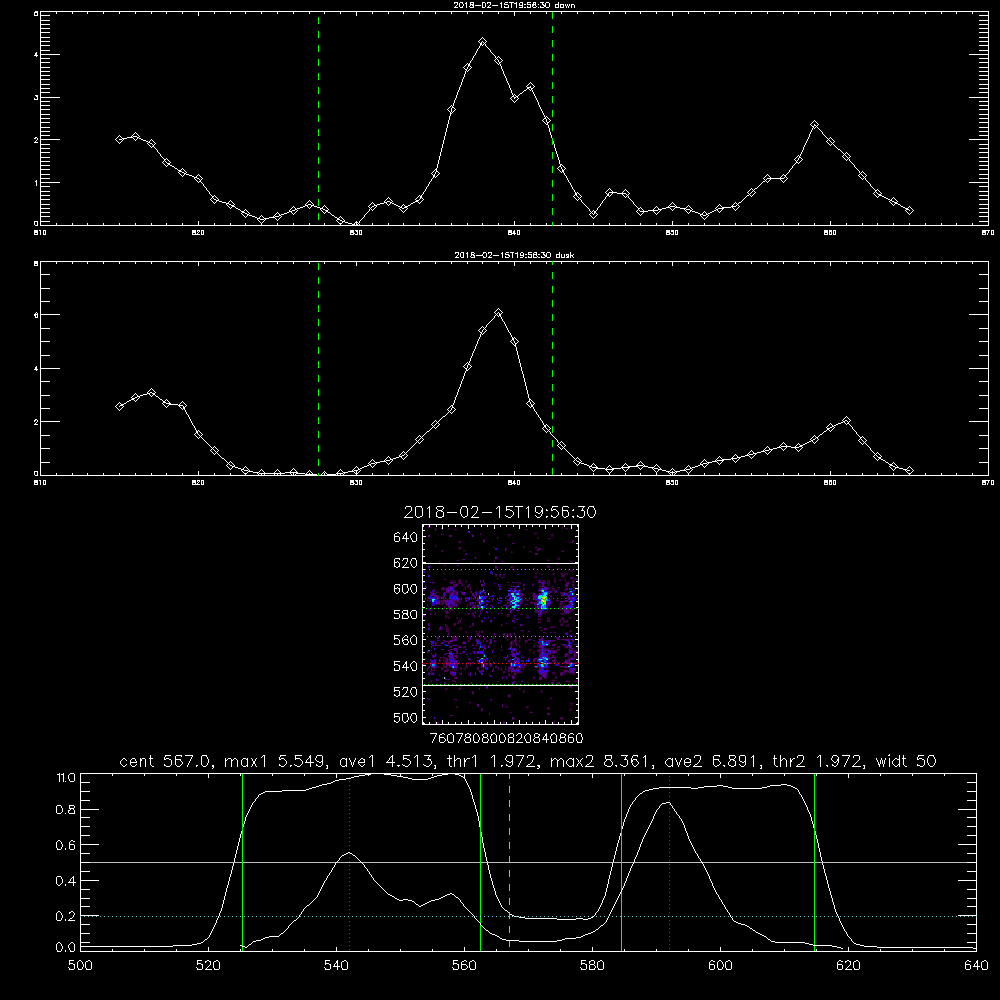The image size is (1000, 1000).
Task: Click the '760780800820840860' x-axis labels under the detector image
Action: tap(506, 739)
